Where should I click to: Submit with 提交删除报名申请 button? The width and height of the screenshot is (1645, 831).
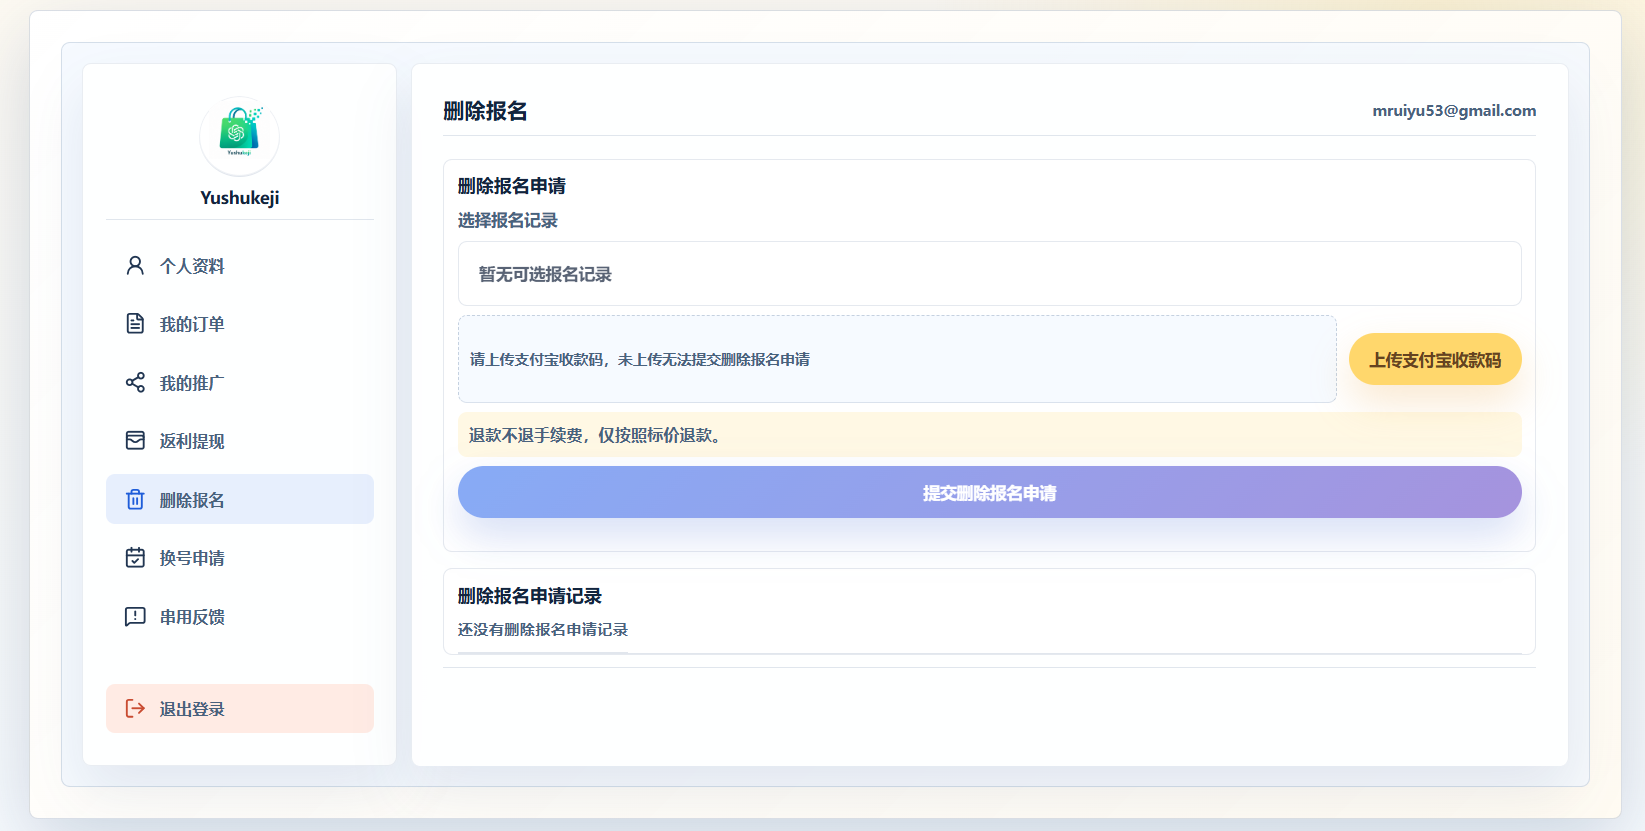pos(989,492)
